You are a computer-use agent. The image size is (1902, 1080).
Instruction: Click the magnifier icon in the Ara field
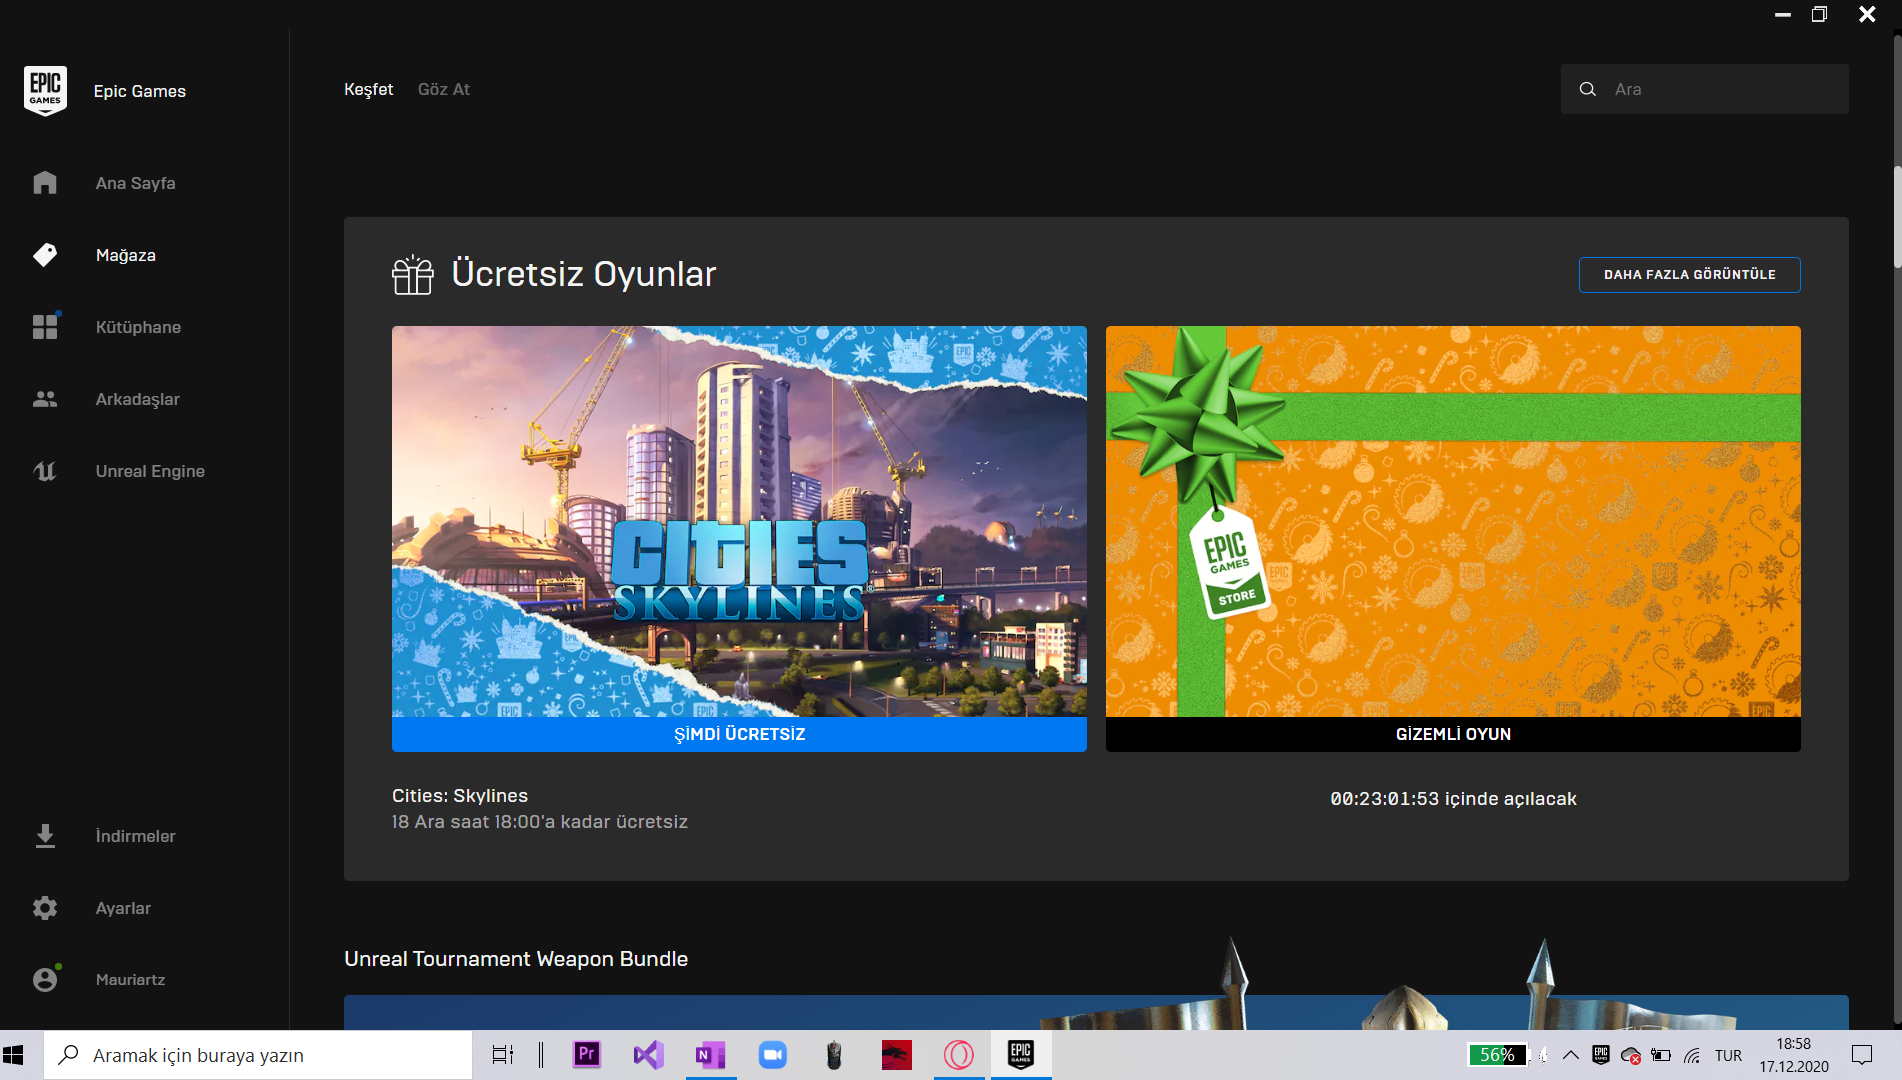click(1587, 89)
